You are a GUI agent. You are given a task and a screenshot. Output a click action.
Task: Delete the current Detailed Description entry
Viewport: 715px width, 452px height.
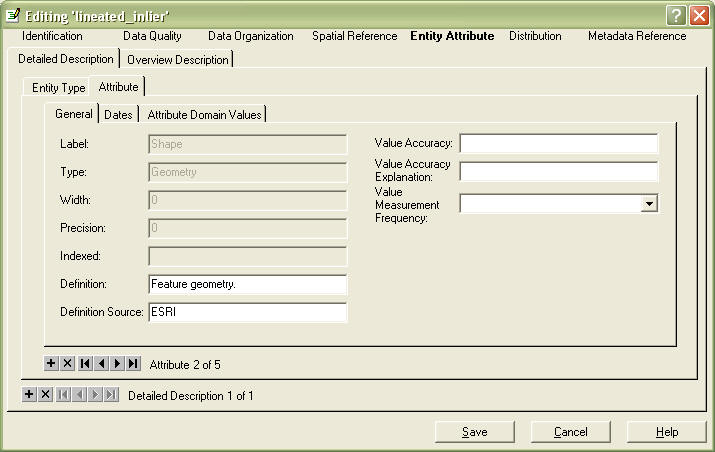tap(45, 395)
